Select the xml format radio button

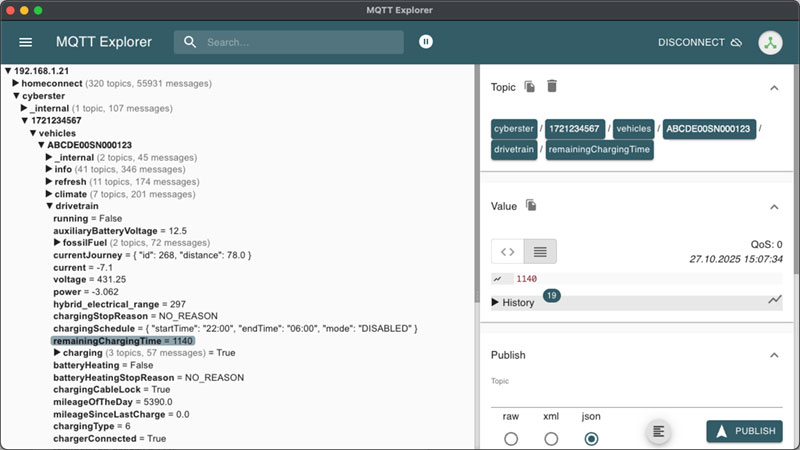(551, 438)
